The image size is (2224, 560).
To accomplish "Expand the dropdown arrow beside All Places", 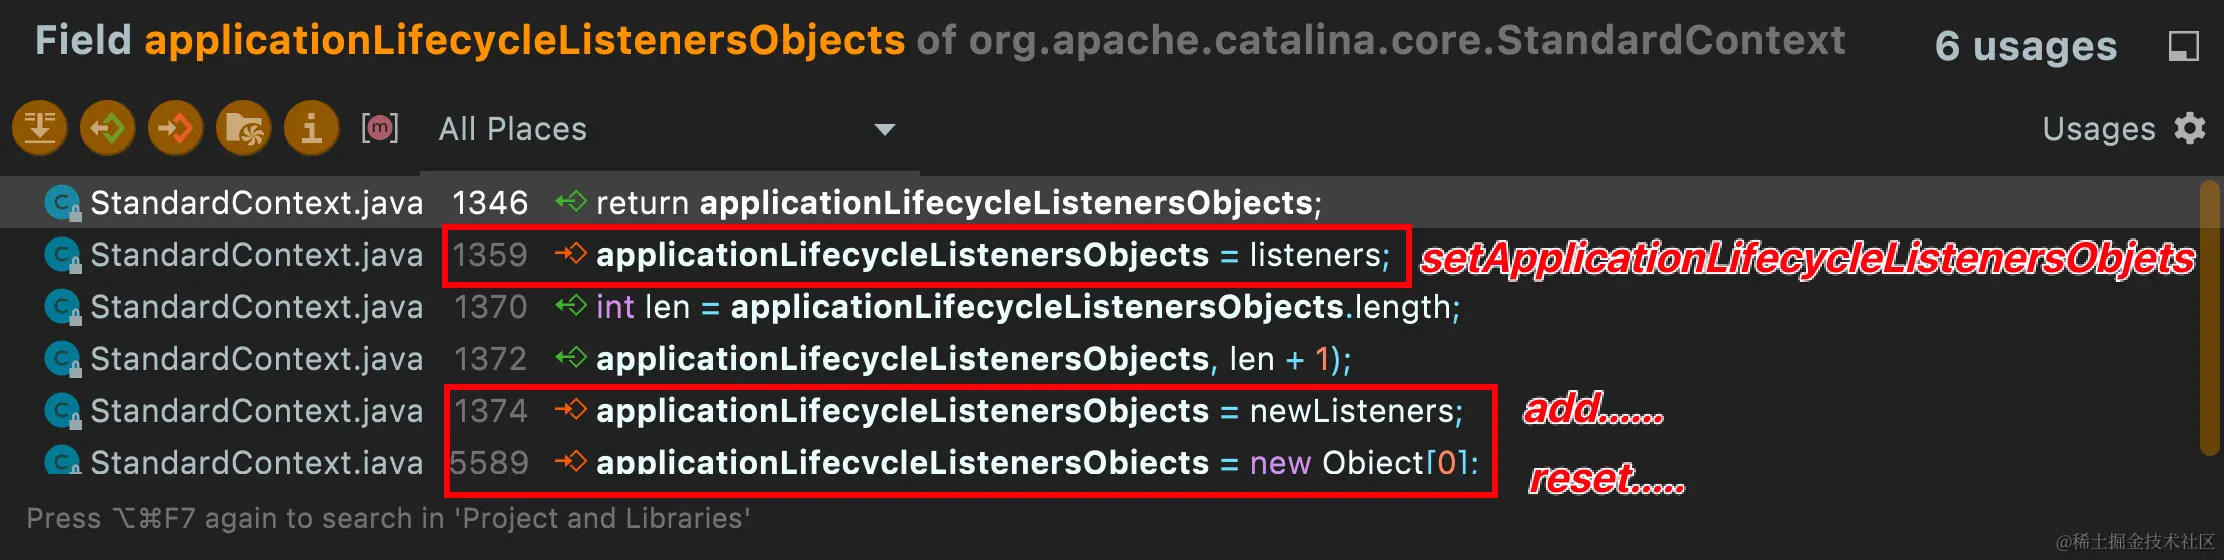I will coord(884,130).
